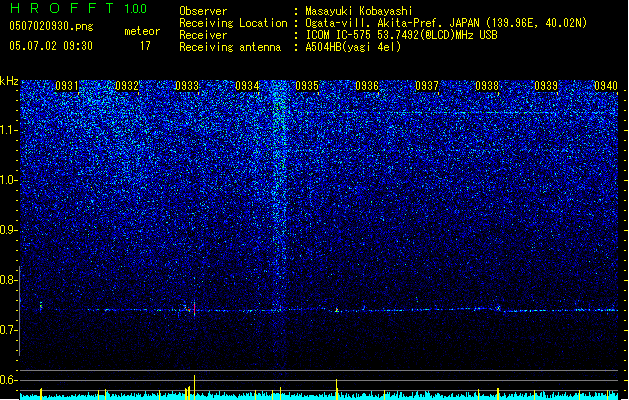The height and width of the screenshot is (400, 629).
Task: Click the Receiver label
Action: click(203, 35)
